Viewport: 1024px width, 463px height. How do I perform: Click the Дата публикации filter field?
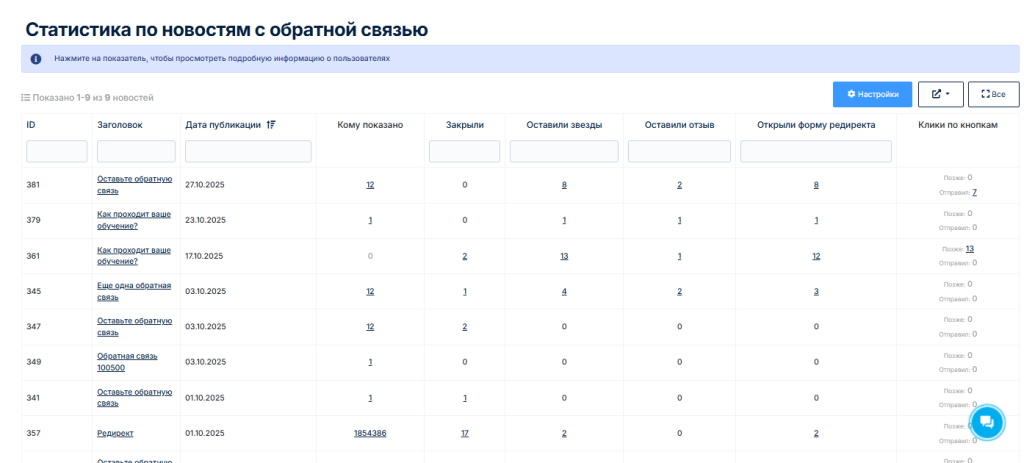coord(248,151)
